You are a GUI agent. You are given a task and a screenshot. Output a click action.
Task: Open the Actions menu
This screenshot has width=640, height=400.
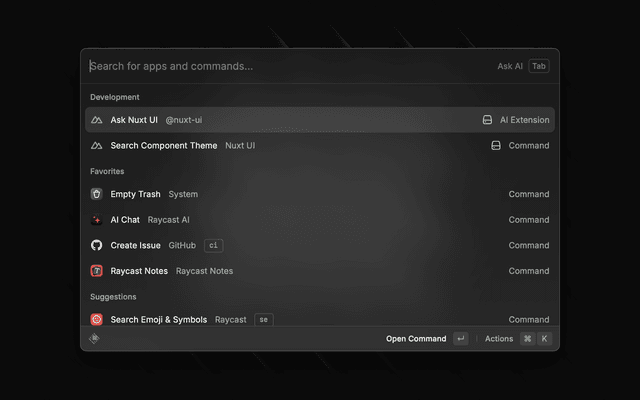[x=499, y=339]
